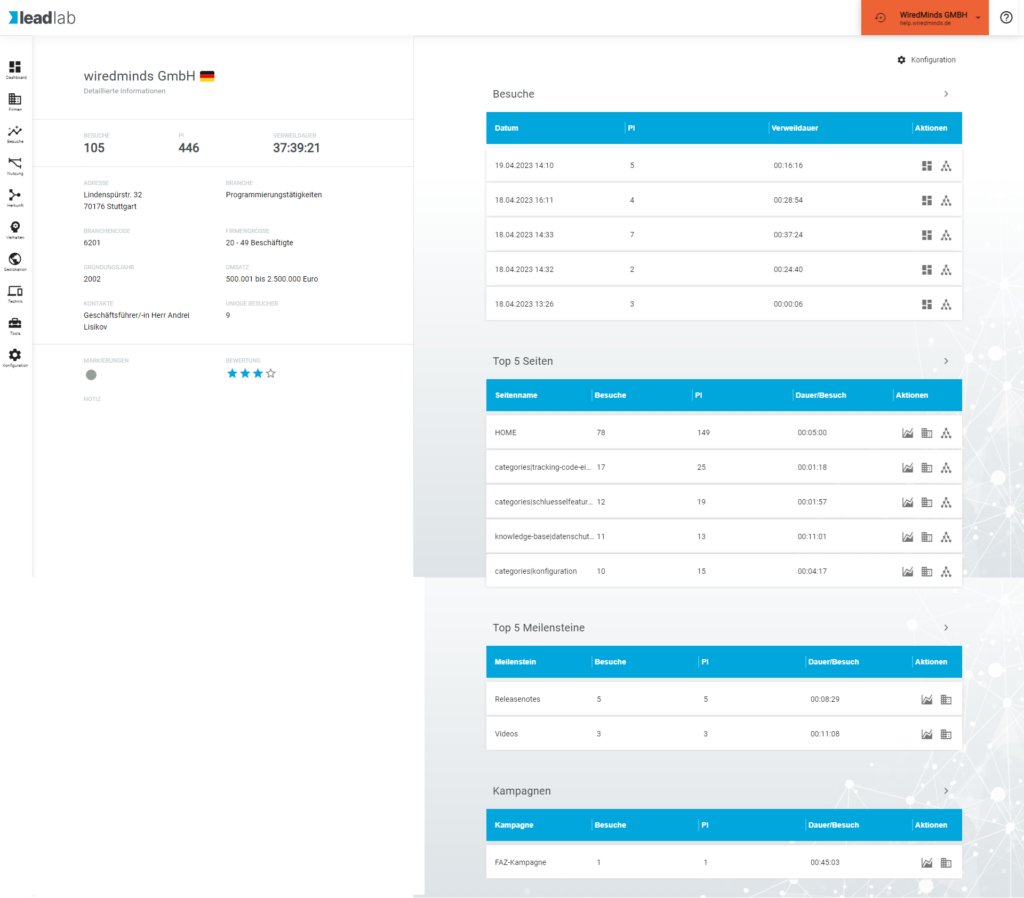
Task: Open the WiredMinds GMBH account dropdown arrow
Action: [x=978, y=18]
